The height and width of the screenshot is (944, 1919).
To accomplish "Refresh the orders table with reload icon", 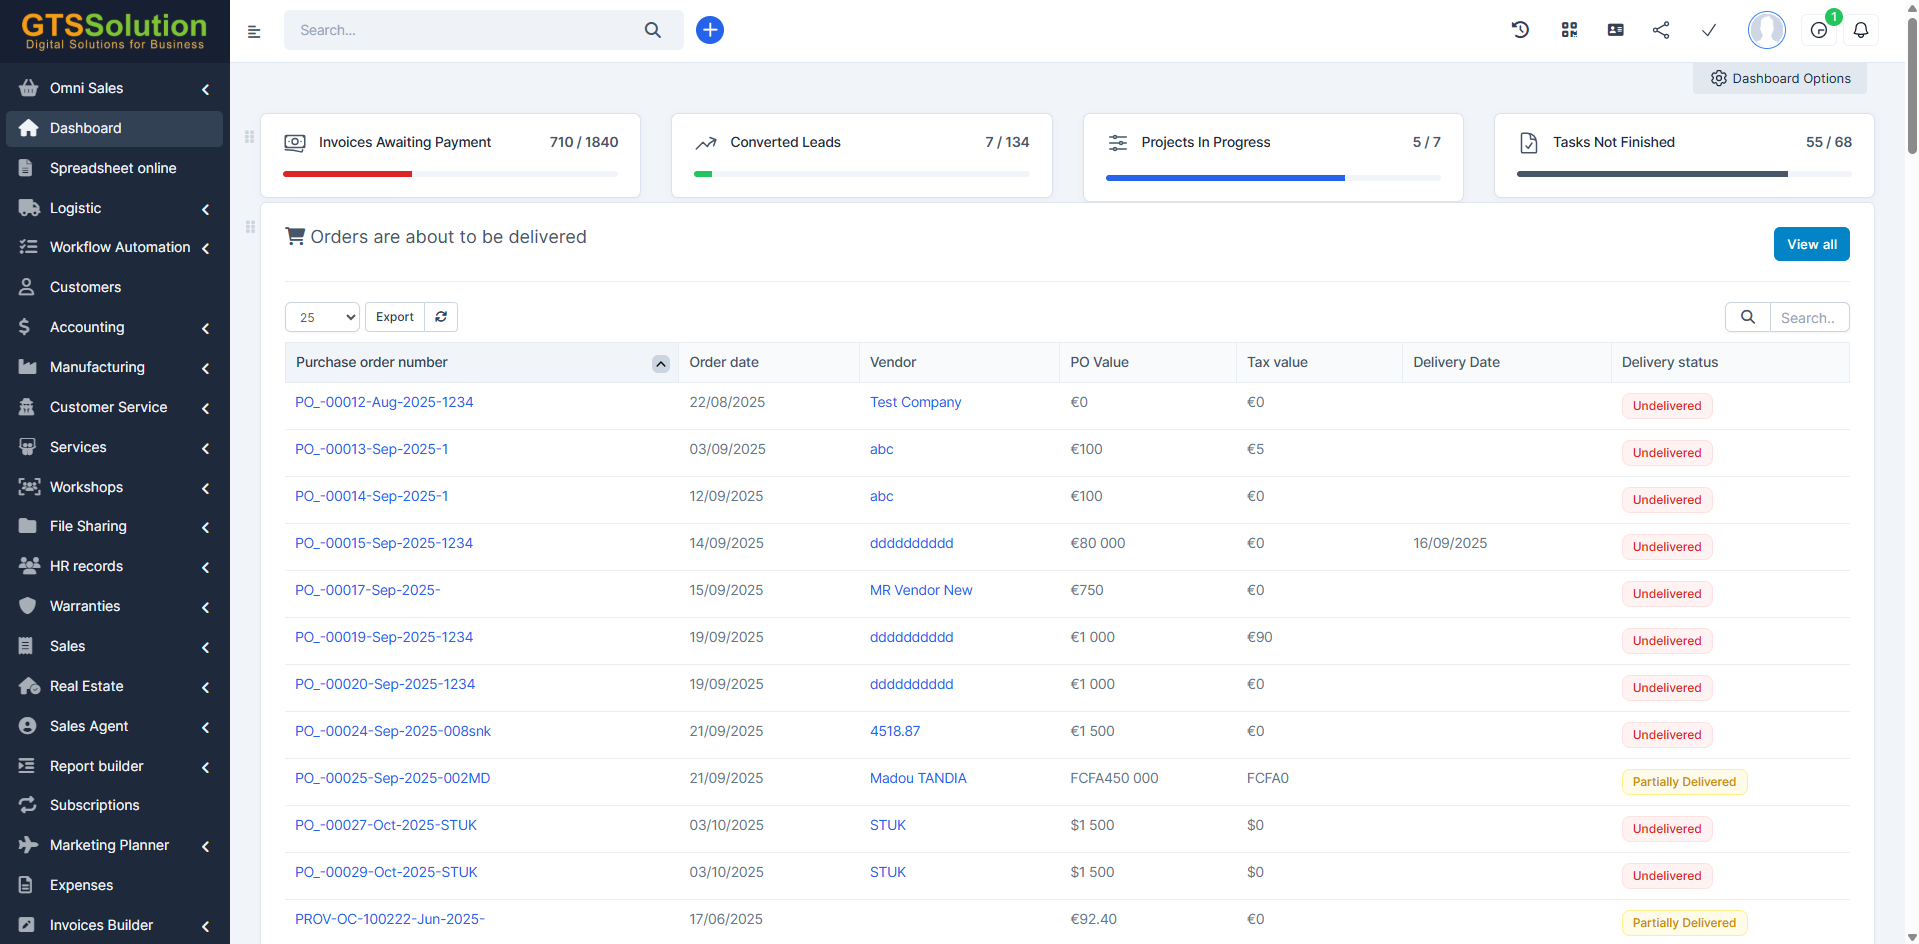I will click(x=441, y=317).
